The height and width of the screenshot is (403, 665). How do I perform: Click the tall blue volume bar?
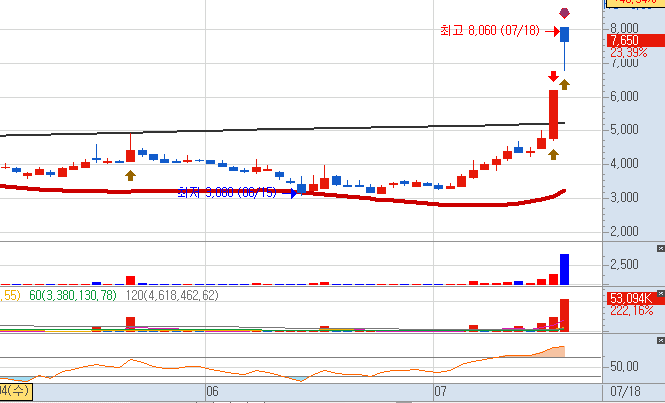(x=564, y=269)
